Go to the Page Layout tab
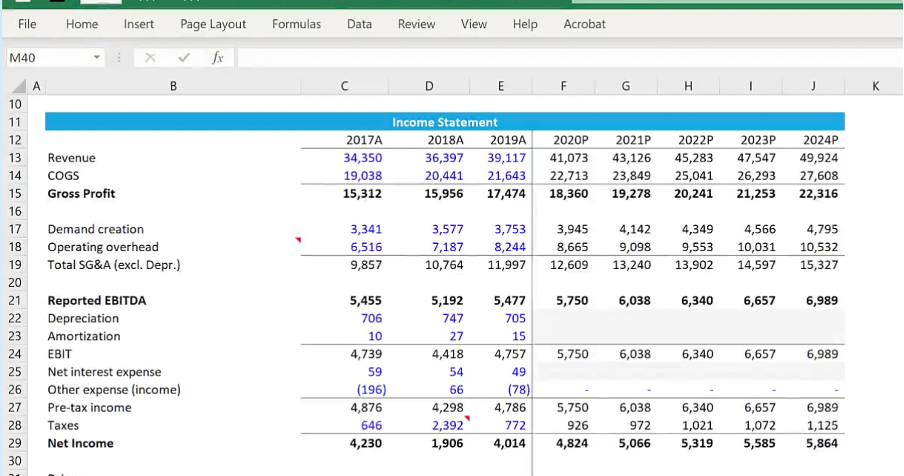The height and width of the screenshot is (476, 904). 213,24
